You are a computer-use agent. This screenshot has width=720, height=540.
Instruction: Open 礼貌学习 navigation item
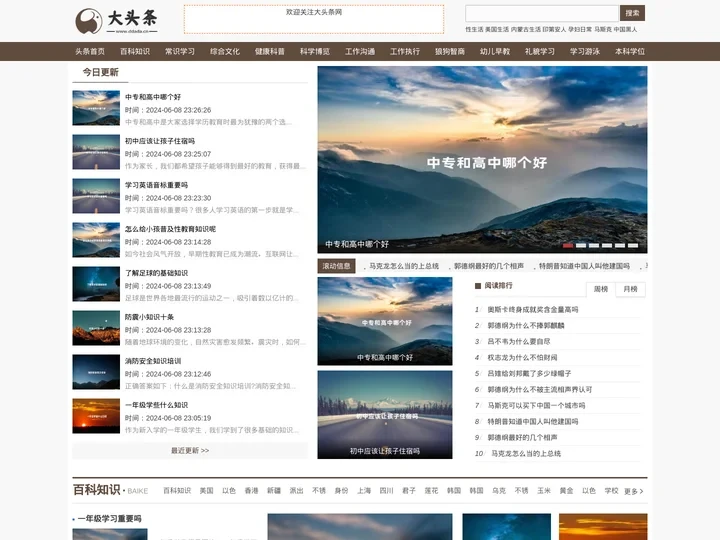pyautogui.click(x=540, y=51)
